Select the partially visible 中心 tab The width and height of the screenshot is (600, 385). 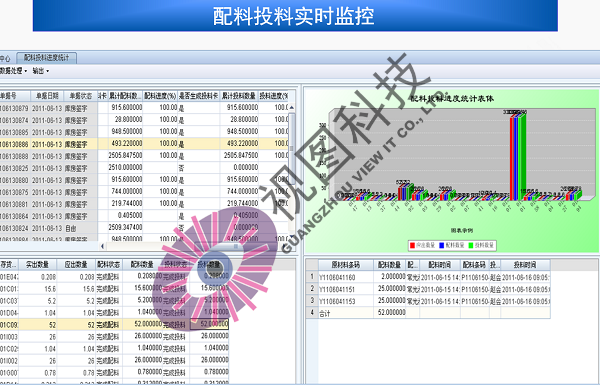tap(5, 58)
